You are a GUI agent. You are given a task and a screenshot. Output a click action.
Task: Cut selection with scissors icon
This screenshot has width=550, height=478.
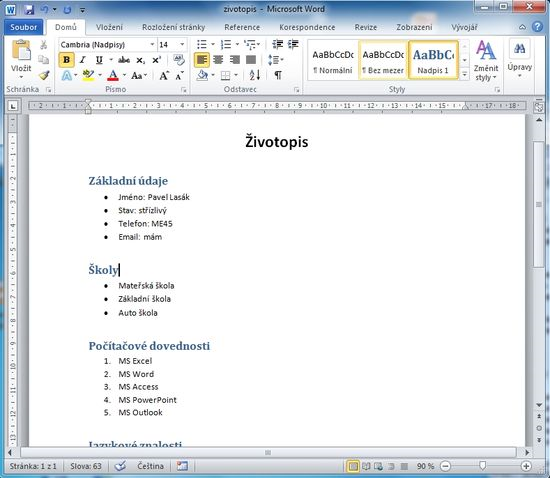43,45
